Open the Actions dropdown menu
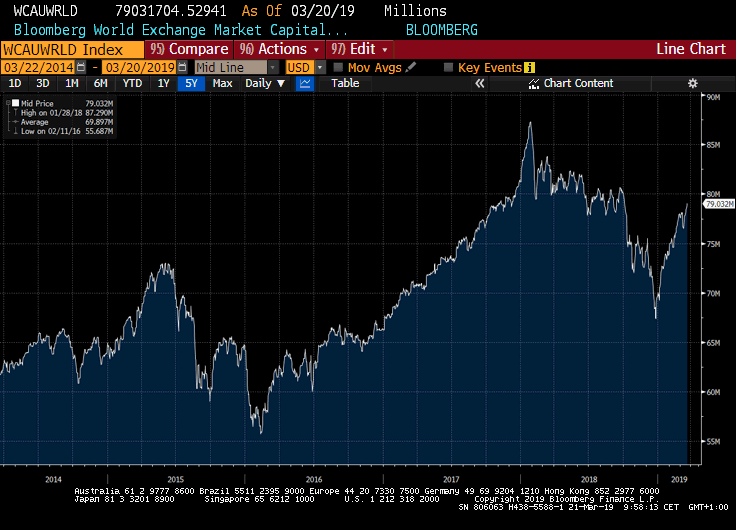Viewport: 736px width, 530px height. 279,49
